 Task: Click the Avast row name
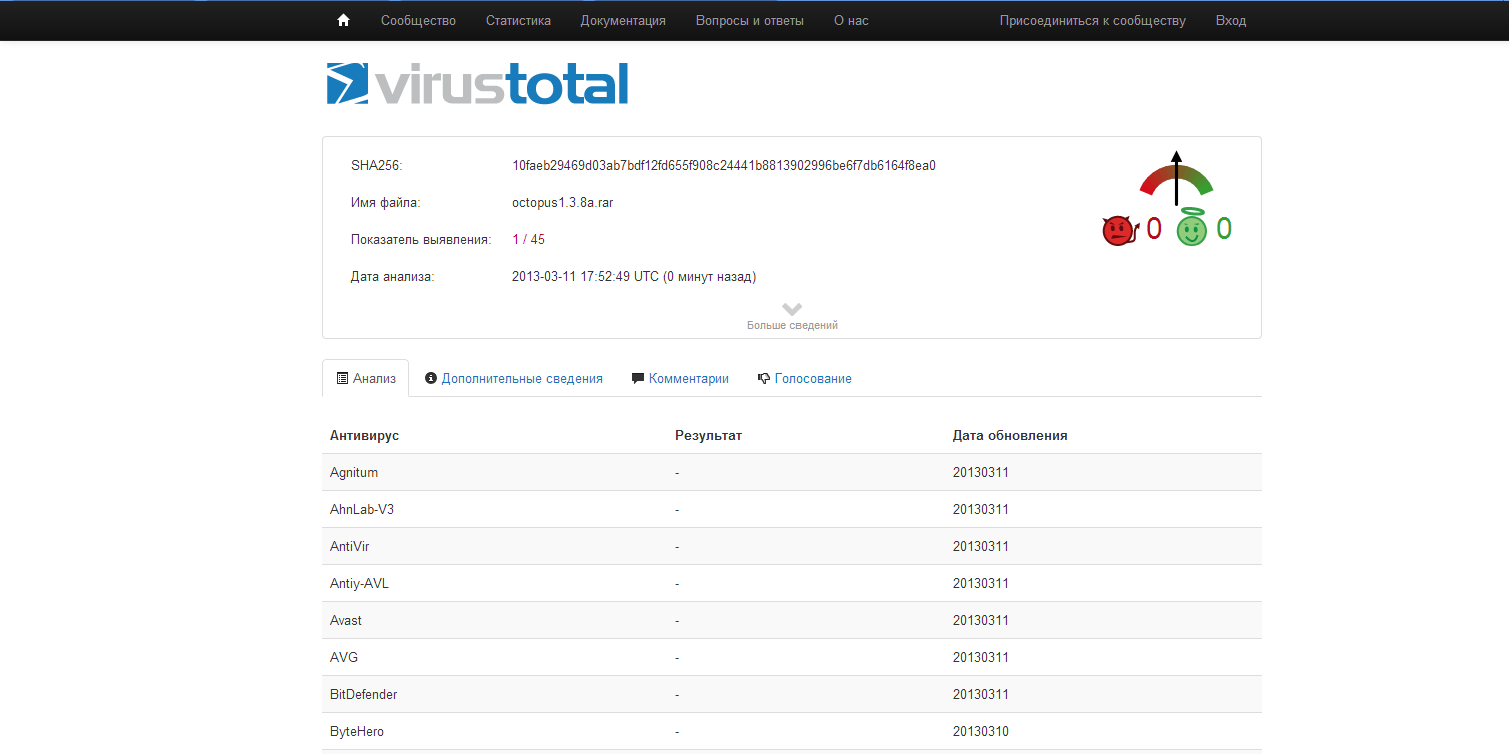coord(346,620)
